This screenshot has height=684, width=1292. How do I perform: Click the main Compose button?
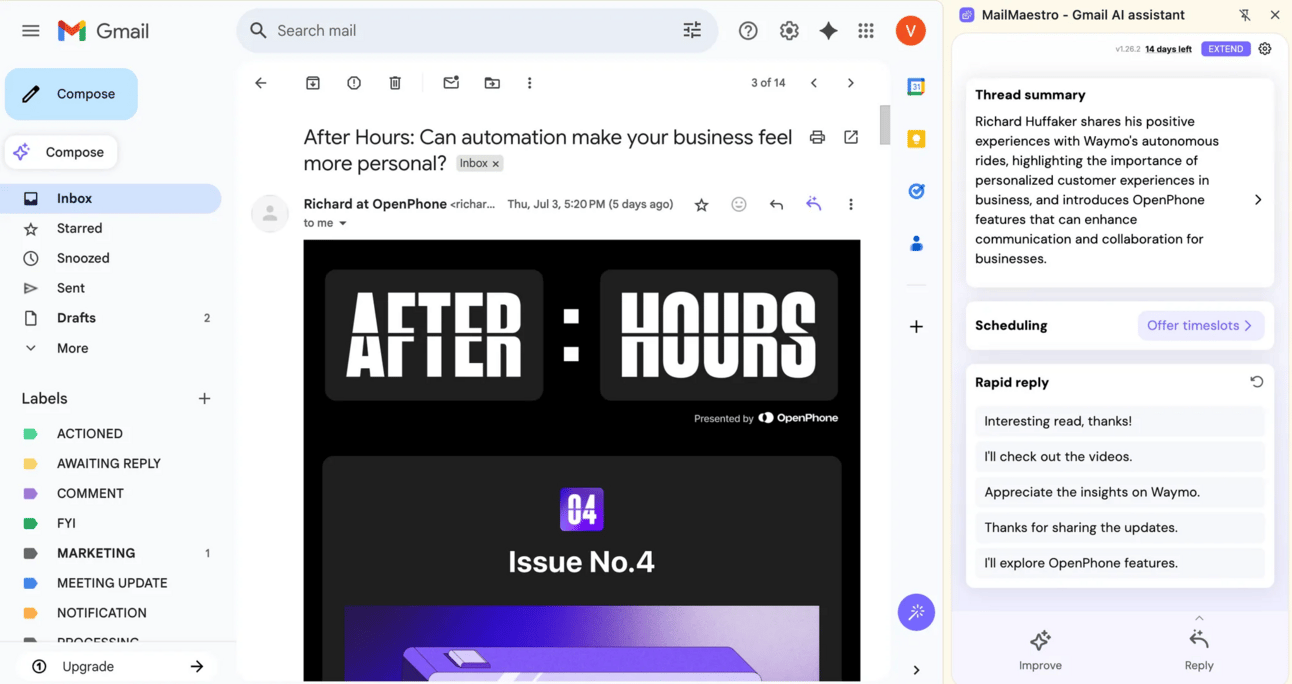tap(71, 94)
